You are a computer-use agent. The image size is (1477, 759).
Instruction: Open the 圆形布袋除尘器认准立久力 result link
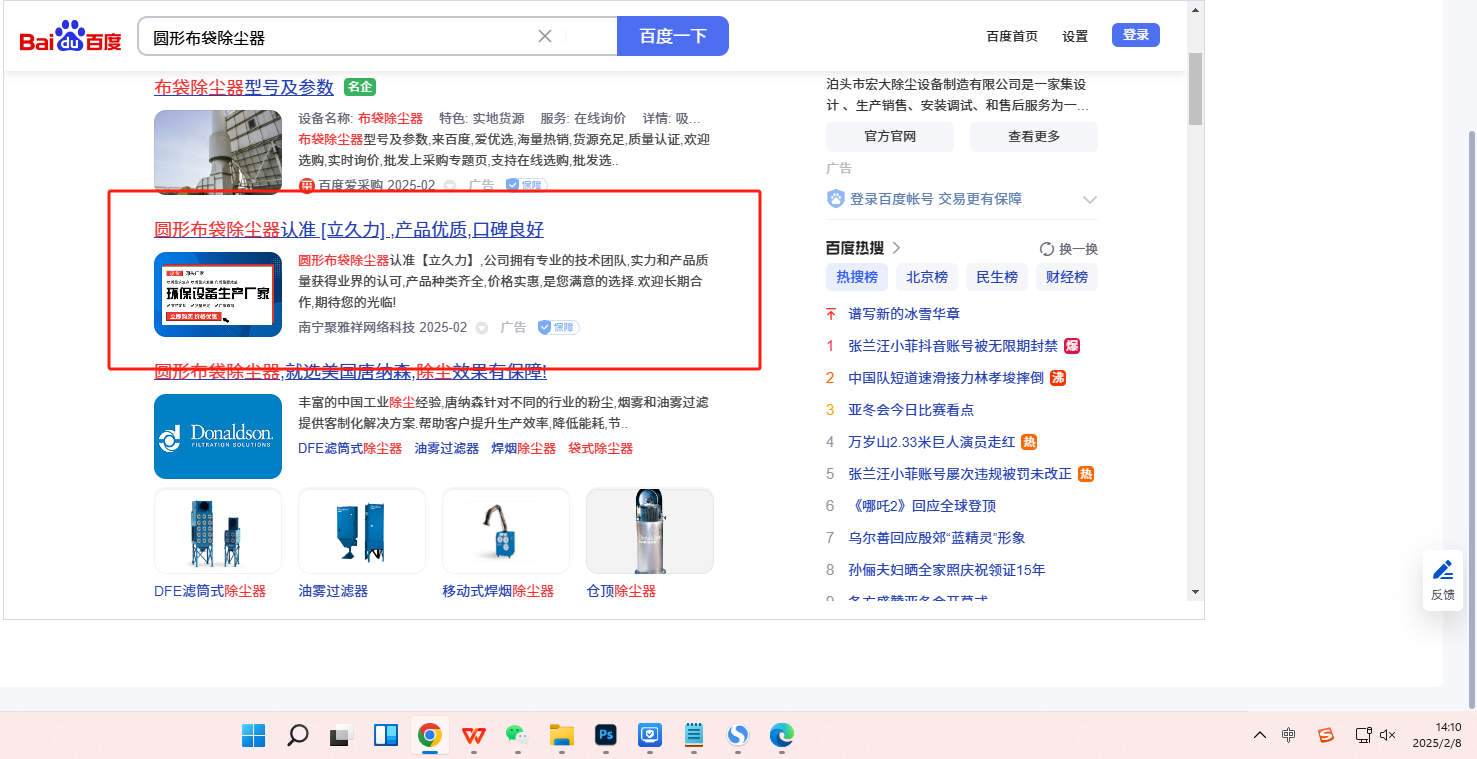coord(348,230)
